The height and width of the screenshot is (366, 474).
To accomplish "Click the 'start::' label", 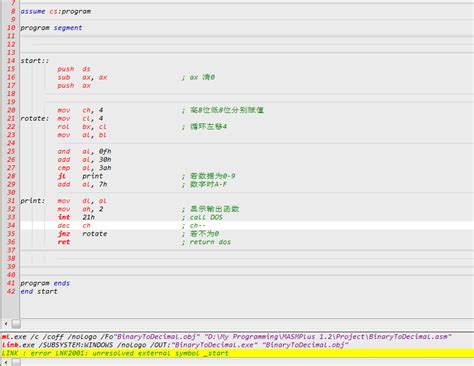I will [35, 61].
